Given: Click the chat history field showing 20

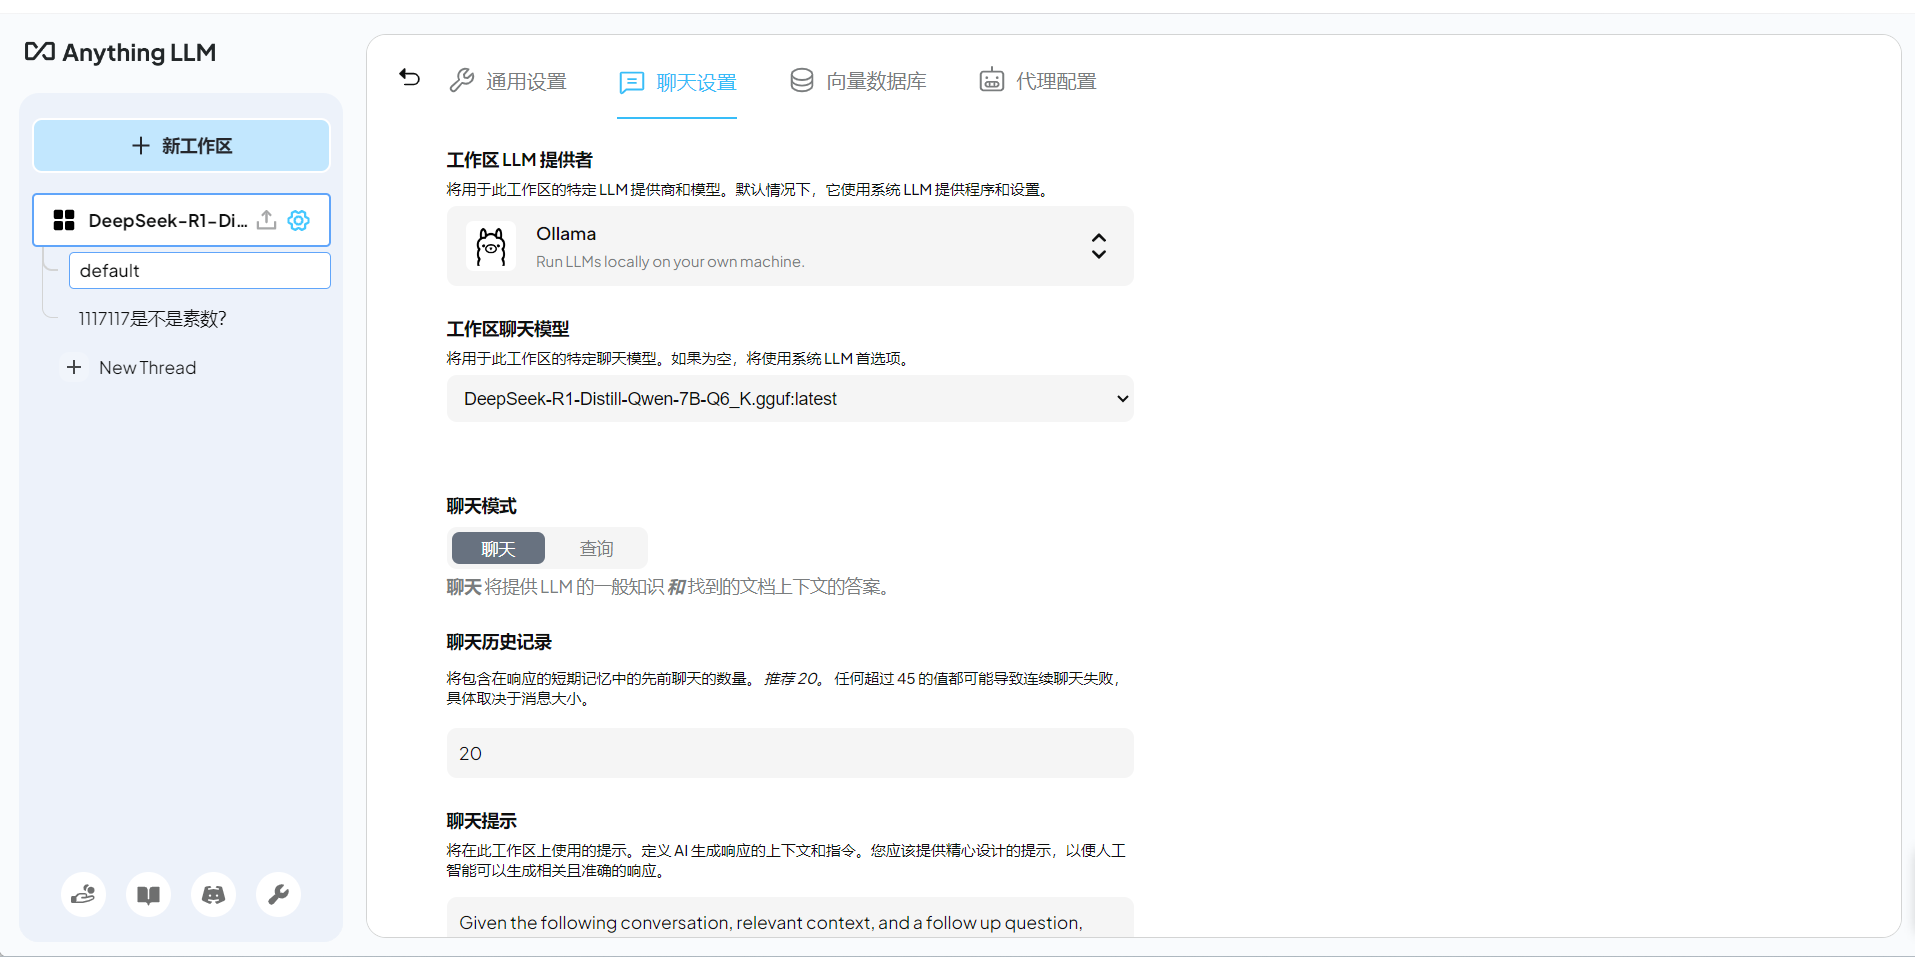Looking at the screenshot, I should click(x=790, y=753).
